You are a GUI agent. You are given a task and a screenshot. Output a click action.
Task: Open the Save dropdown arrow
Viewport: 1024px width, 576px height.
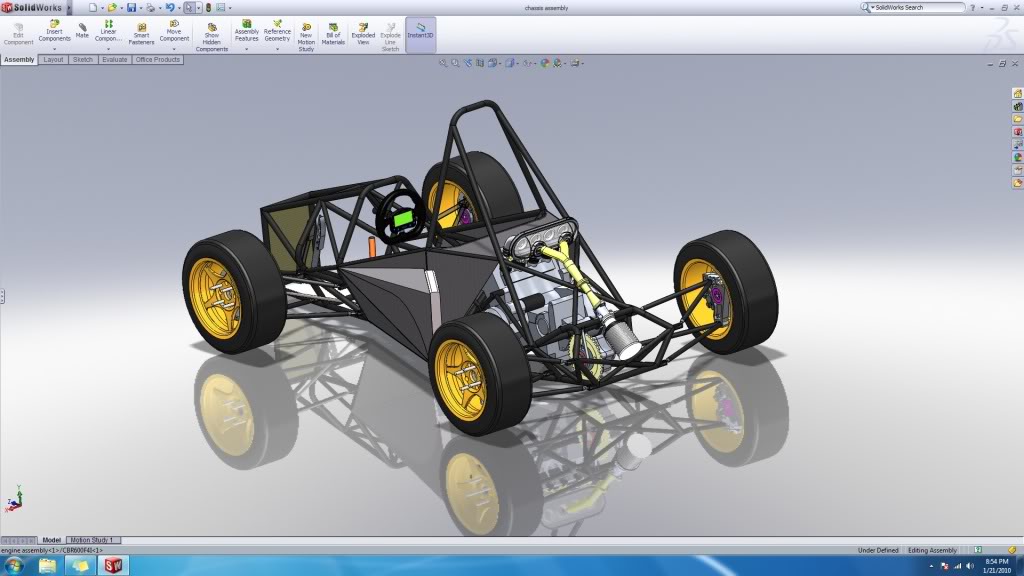141,8
